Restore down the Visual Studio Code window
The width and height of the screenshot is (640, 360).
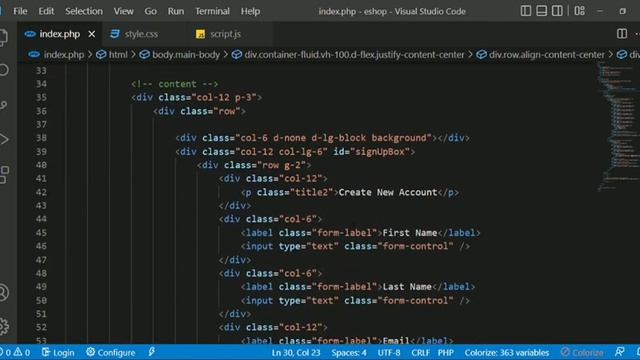[x=622, y=11]
